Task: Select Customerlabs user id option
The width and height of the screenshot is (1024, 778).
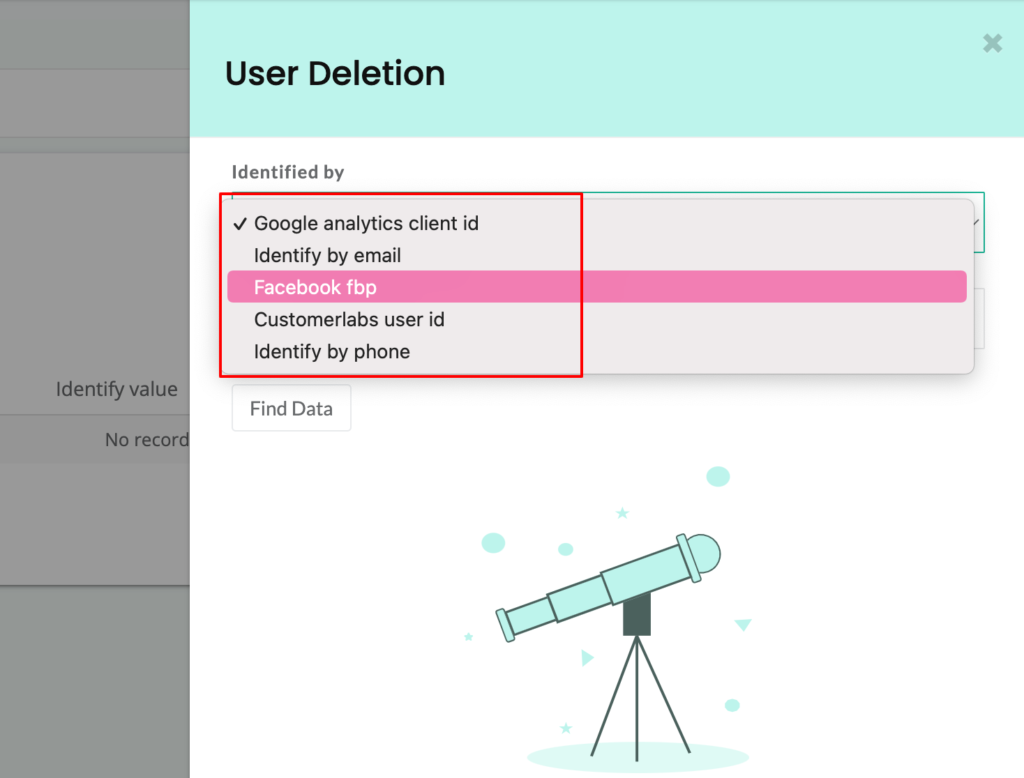Action: [597, 319]
